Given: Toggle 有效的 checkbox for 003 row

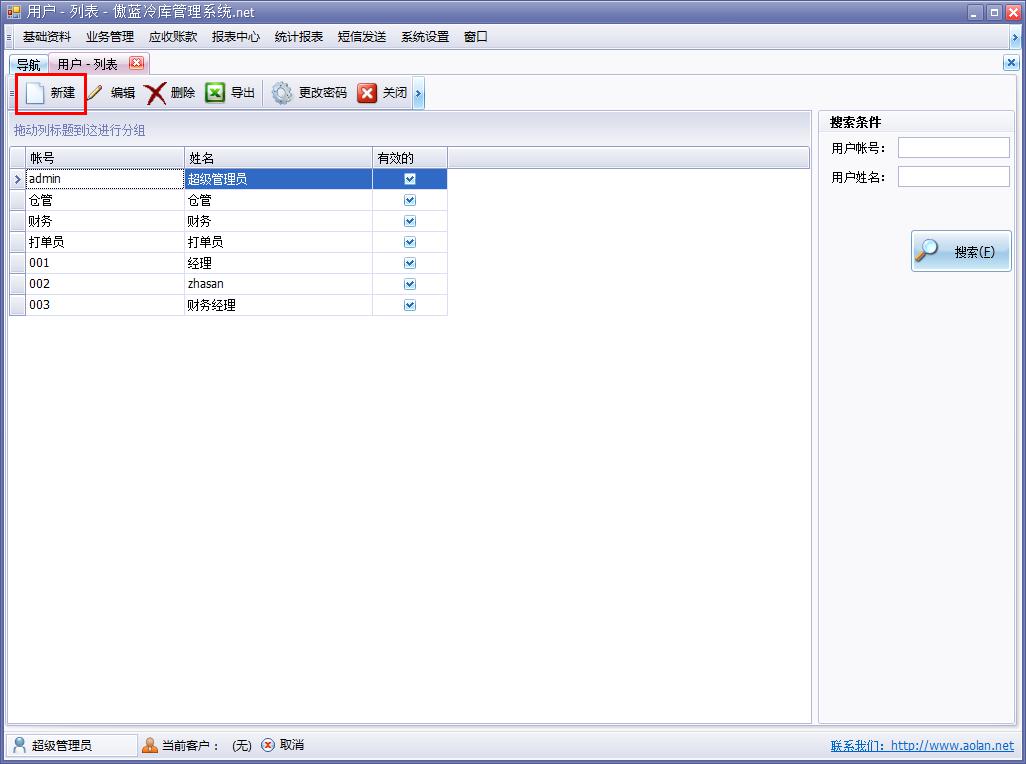Looking at the screenshot, I should [409, 305].
